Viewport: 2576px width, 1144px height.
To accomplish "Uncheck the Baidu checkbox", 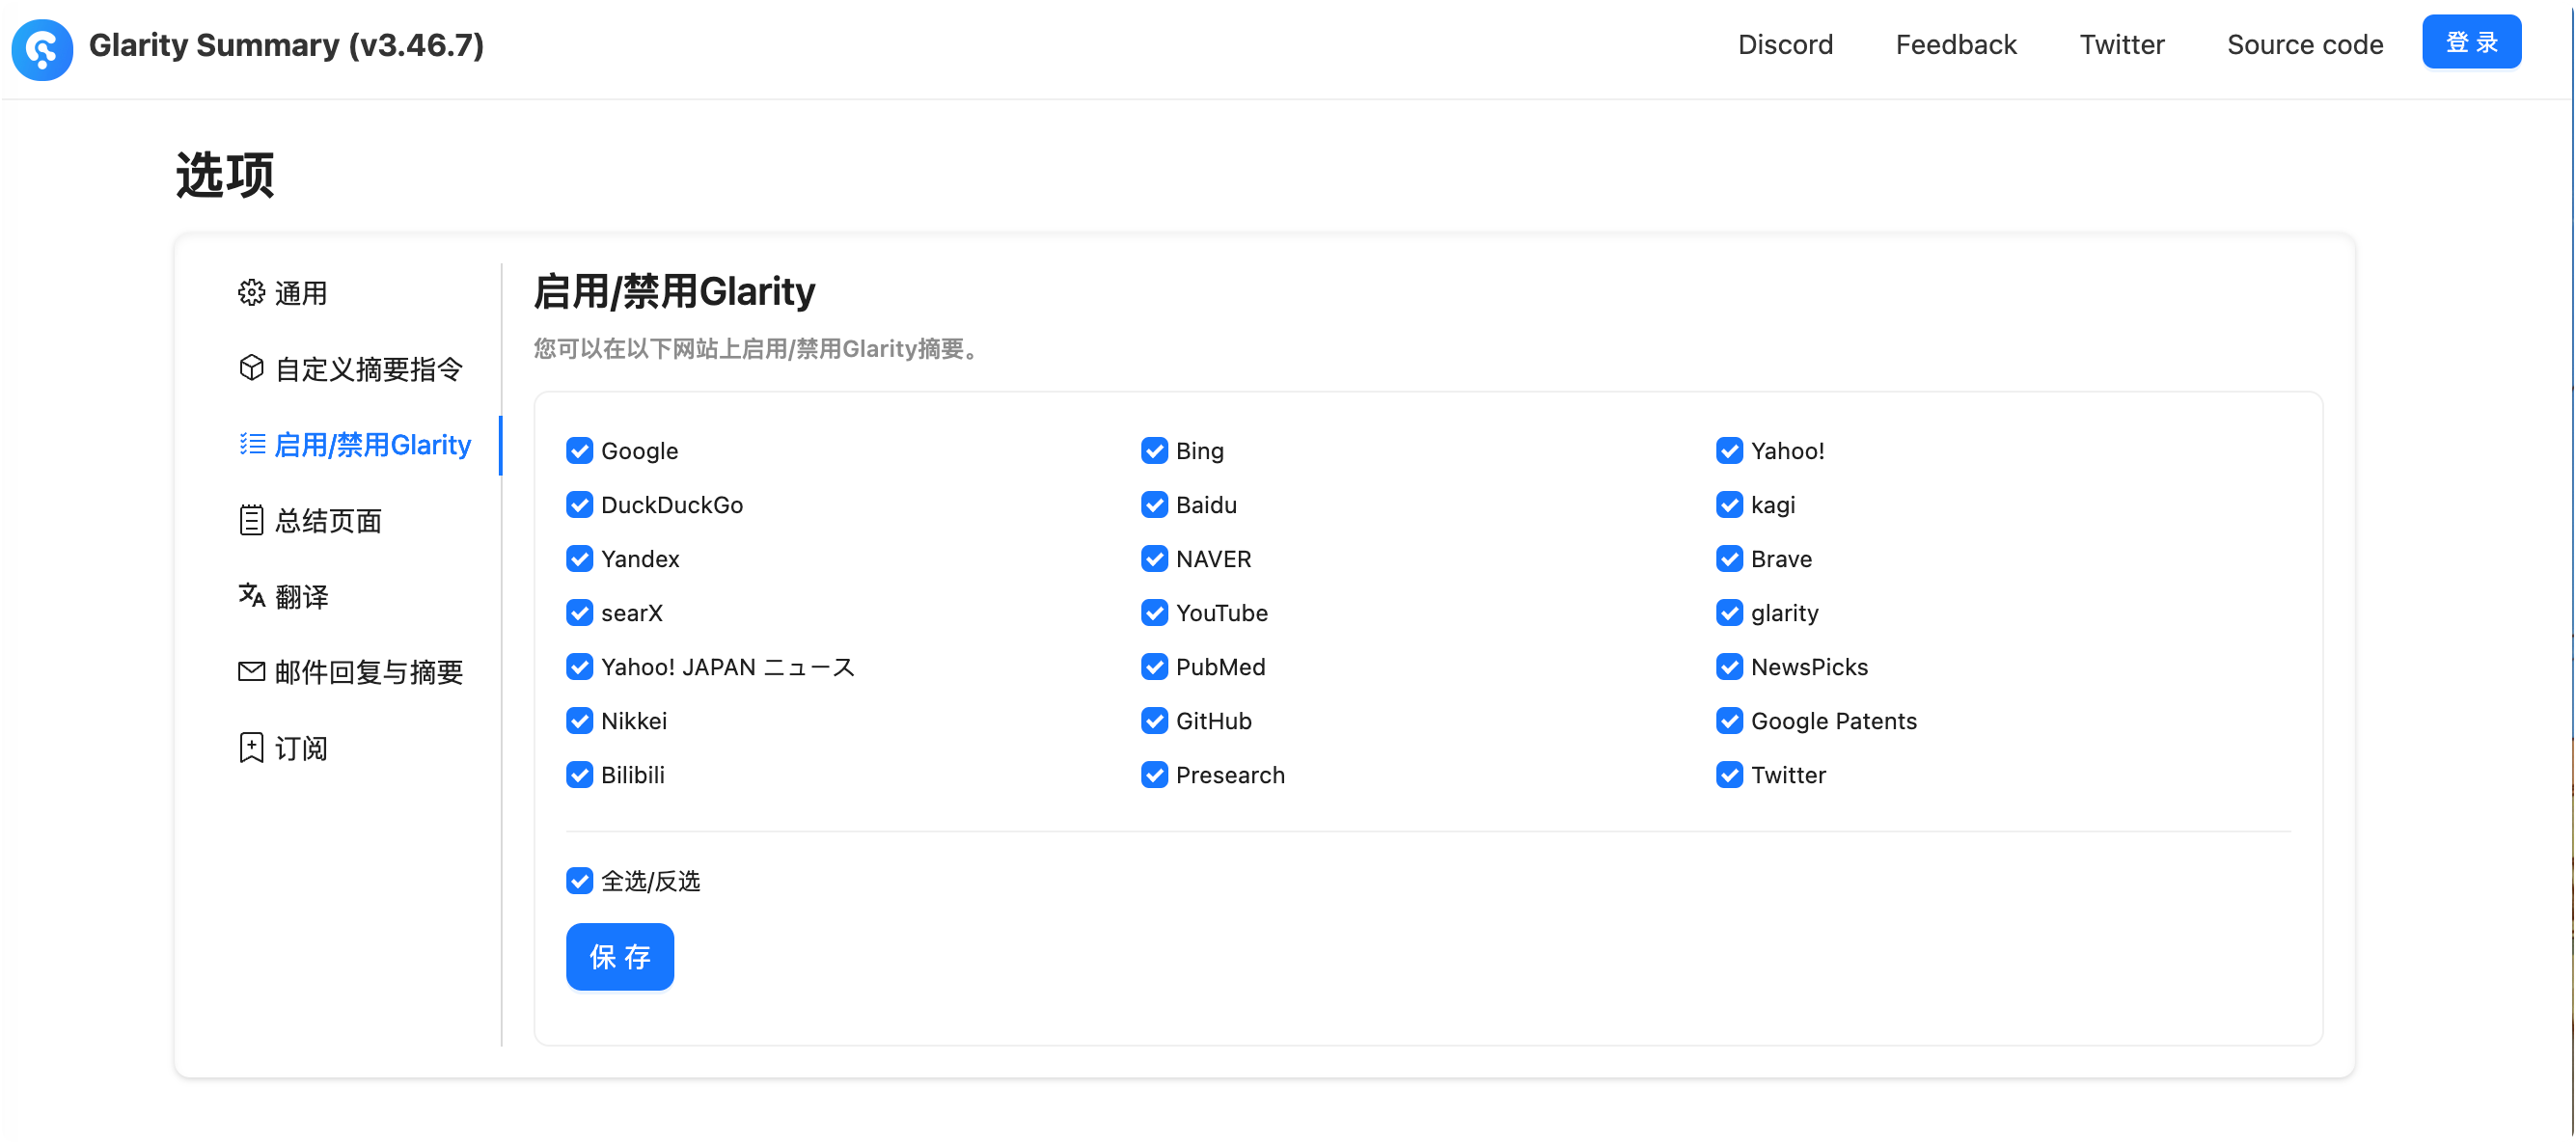I will pos(1154,505).
